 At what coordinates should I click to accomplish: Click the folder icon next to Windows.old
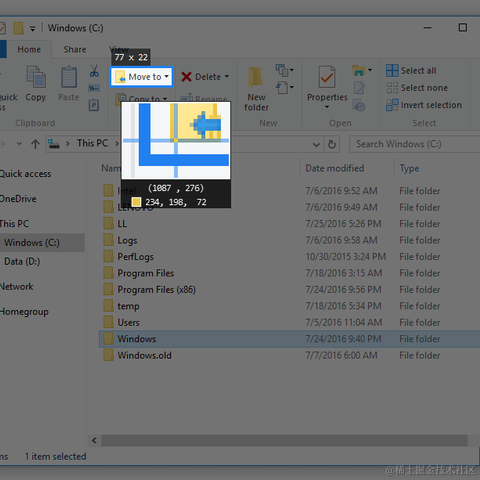click(x=108, y=355)
